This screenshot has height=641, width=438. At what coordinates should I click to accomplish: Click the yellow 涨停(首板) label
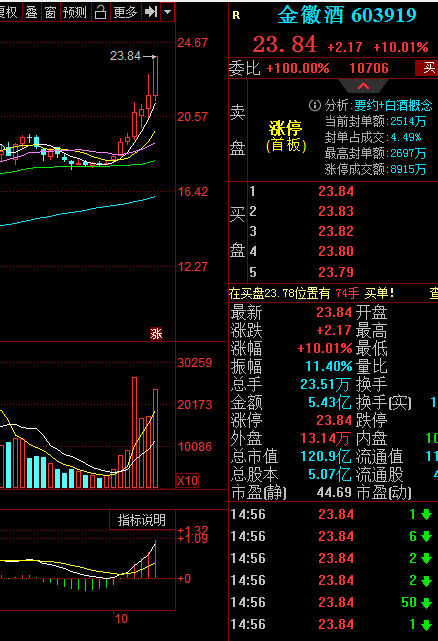[x=286, y=136]
